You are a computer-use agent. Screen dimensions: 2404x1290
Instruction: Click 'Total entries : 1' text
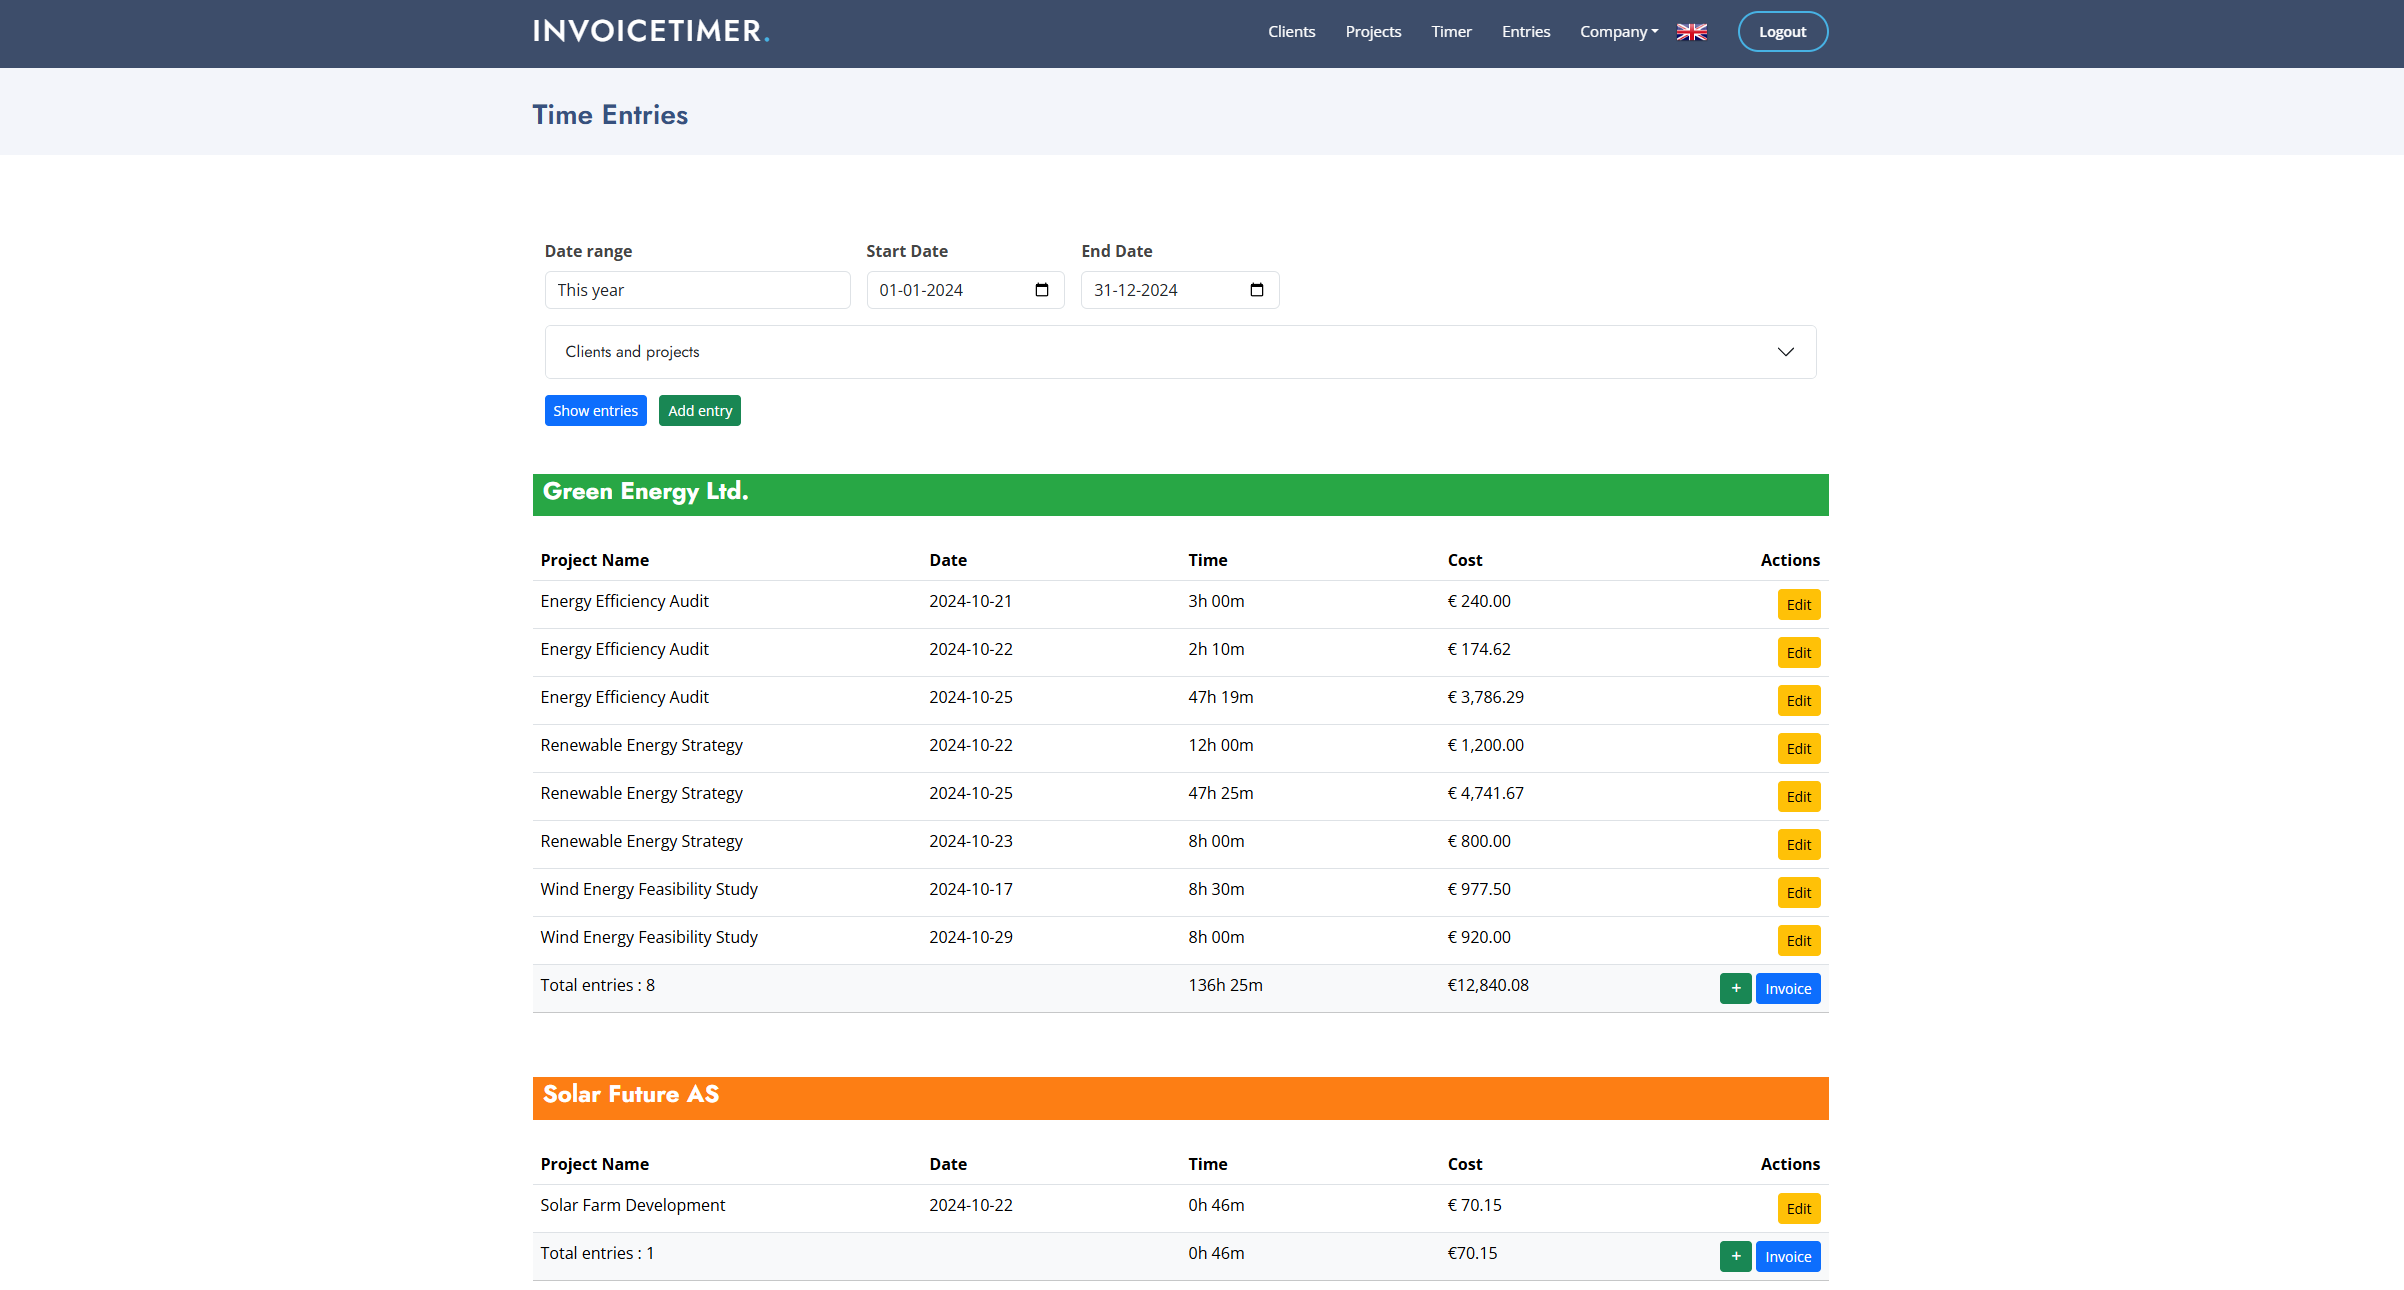pyautogui.click(x=597, y=1253)
